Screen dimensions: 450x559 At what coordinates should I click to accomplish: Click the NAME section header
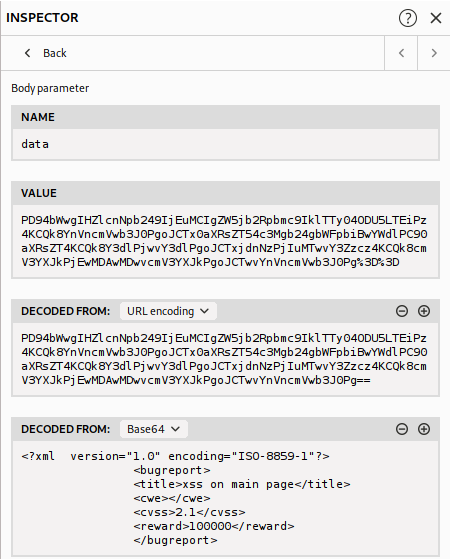pos(225,117)
